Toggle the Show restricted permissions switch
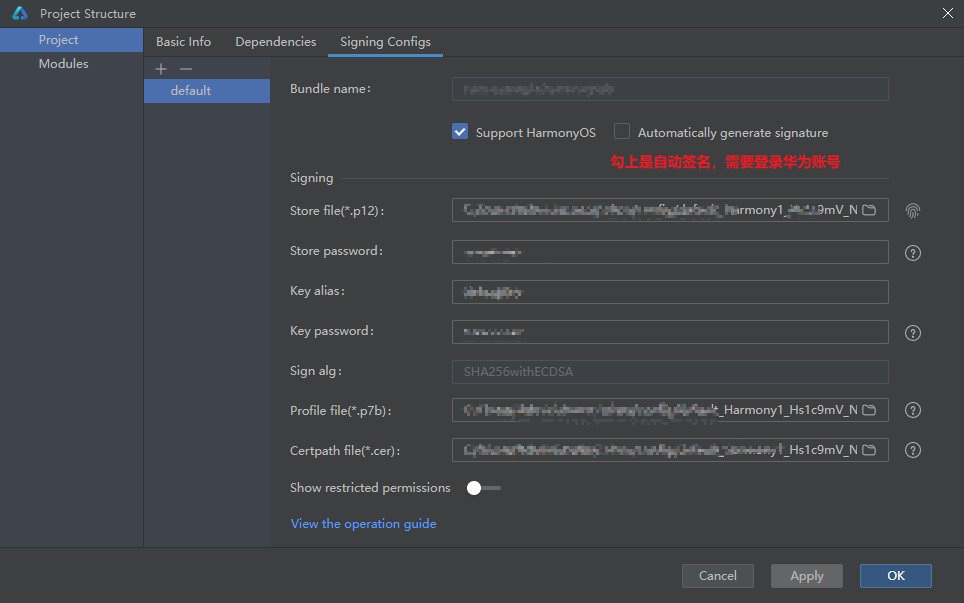Viewport: 964px width, 603px height. 483,488
